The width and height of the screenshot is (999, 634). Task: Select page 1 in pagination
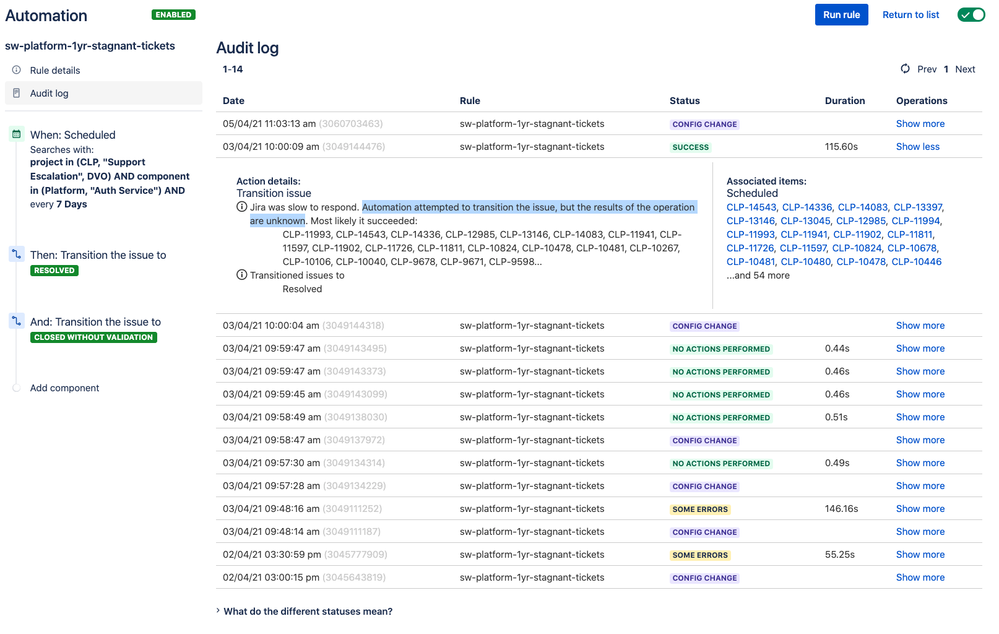(946, 69)
